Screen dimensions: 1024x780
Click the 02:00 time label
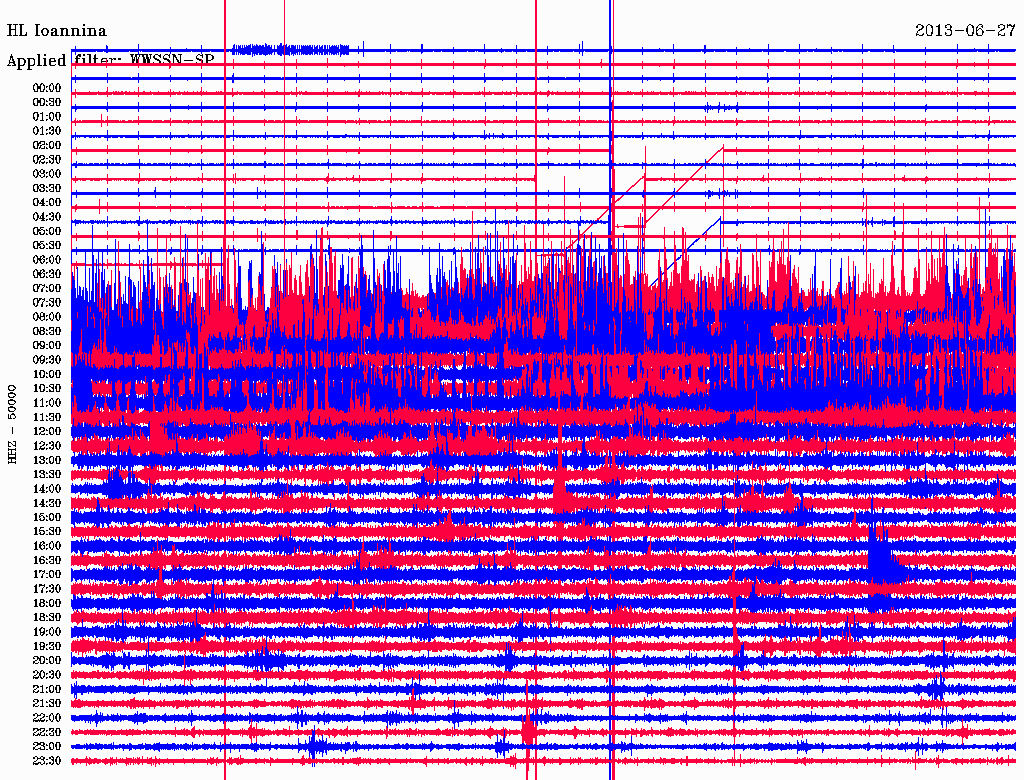click(47, 146)
